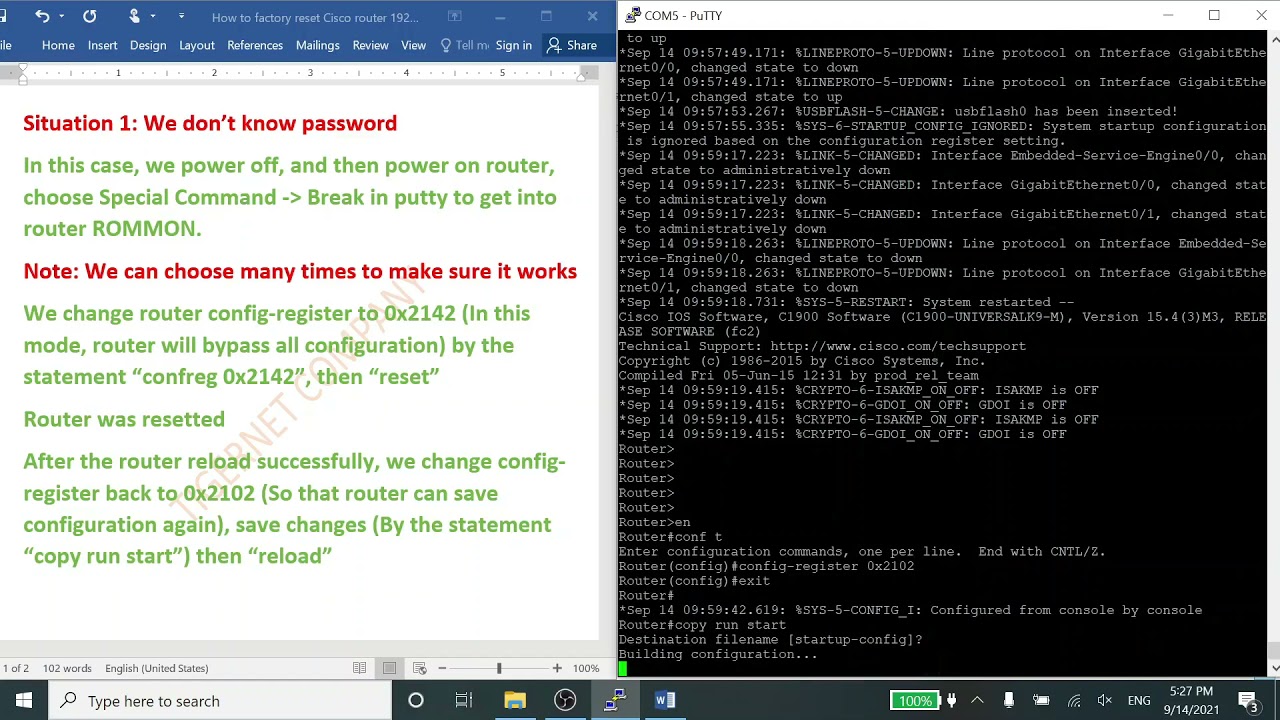Open the Insert ribbon tab

click(102, 45)
